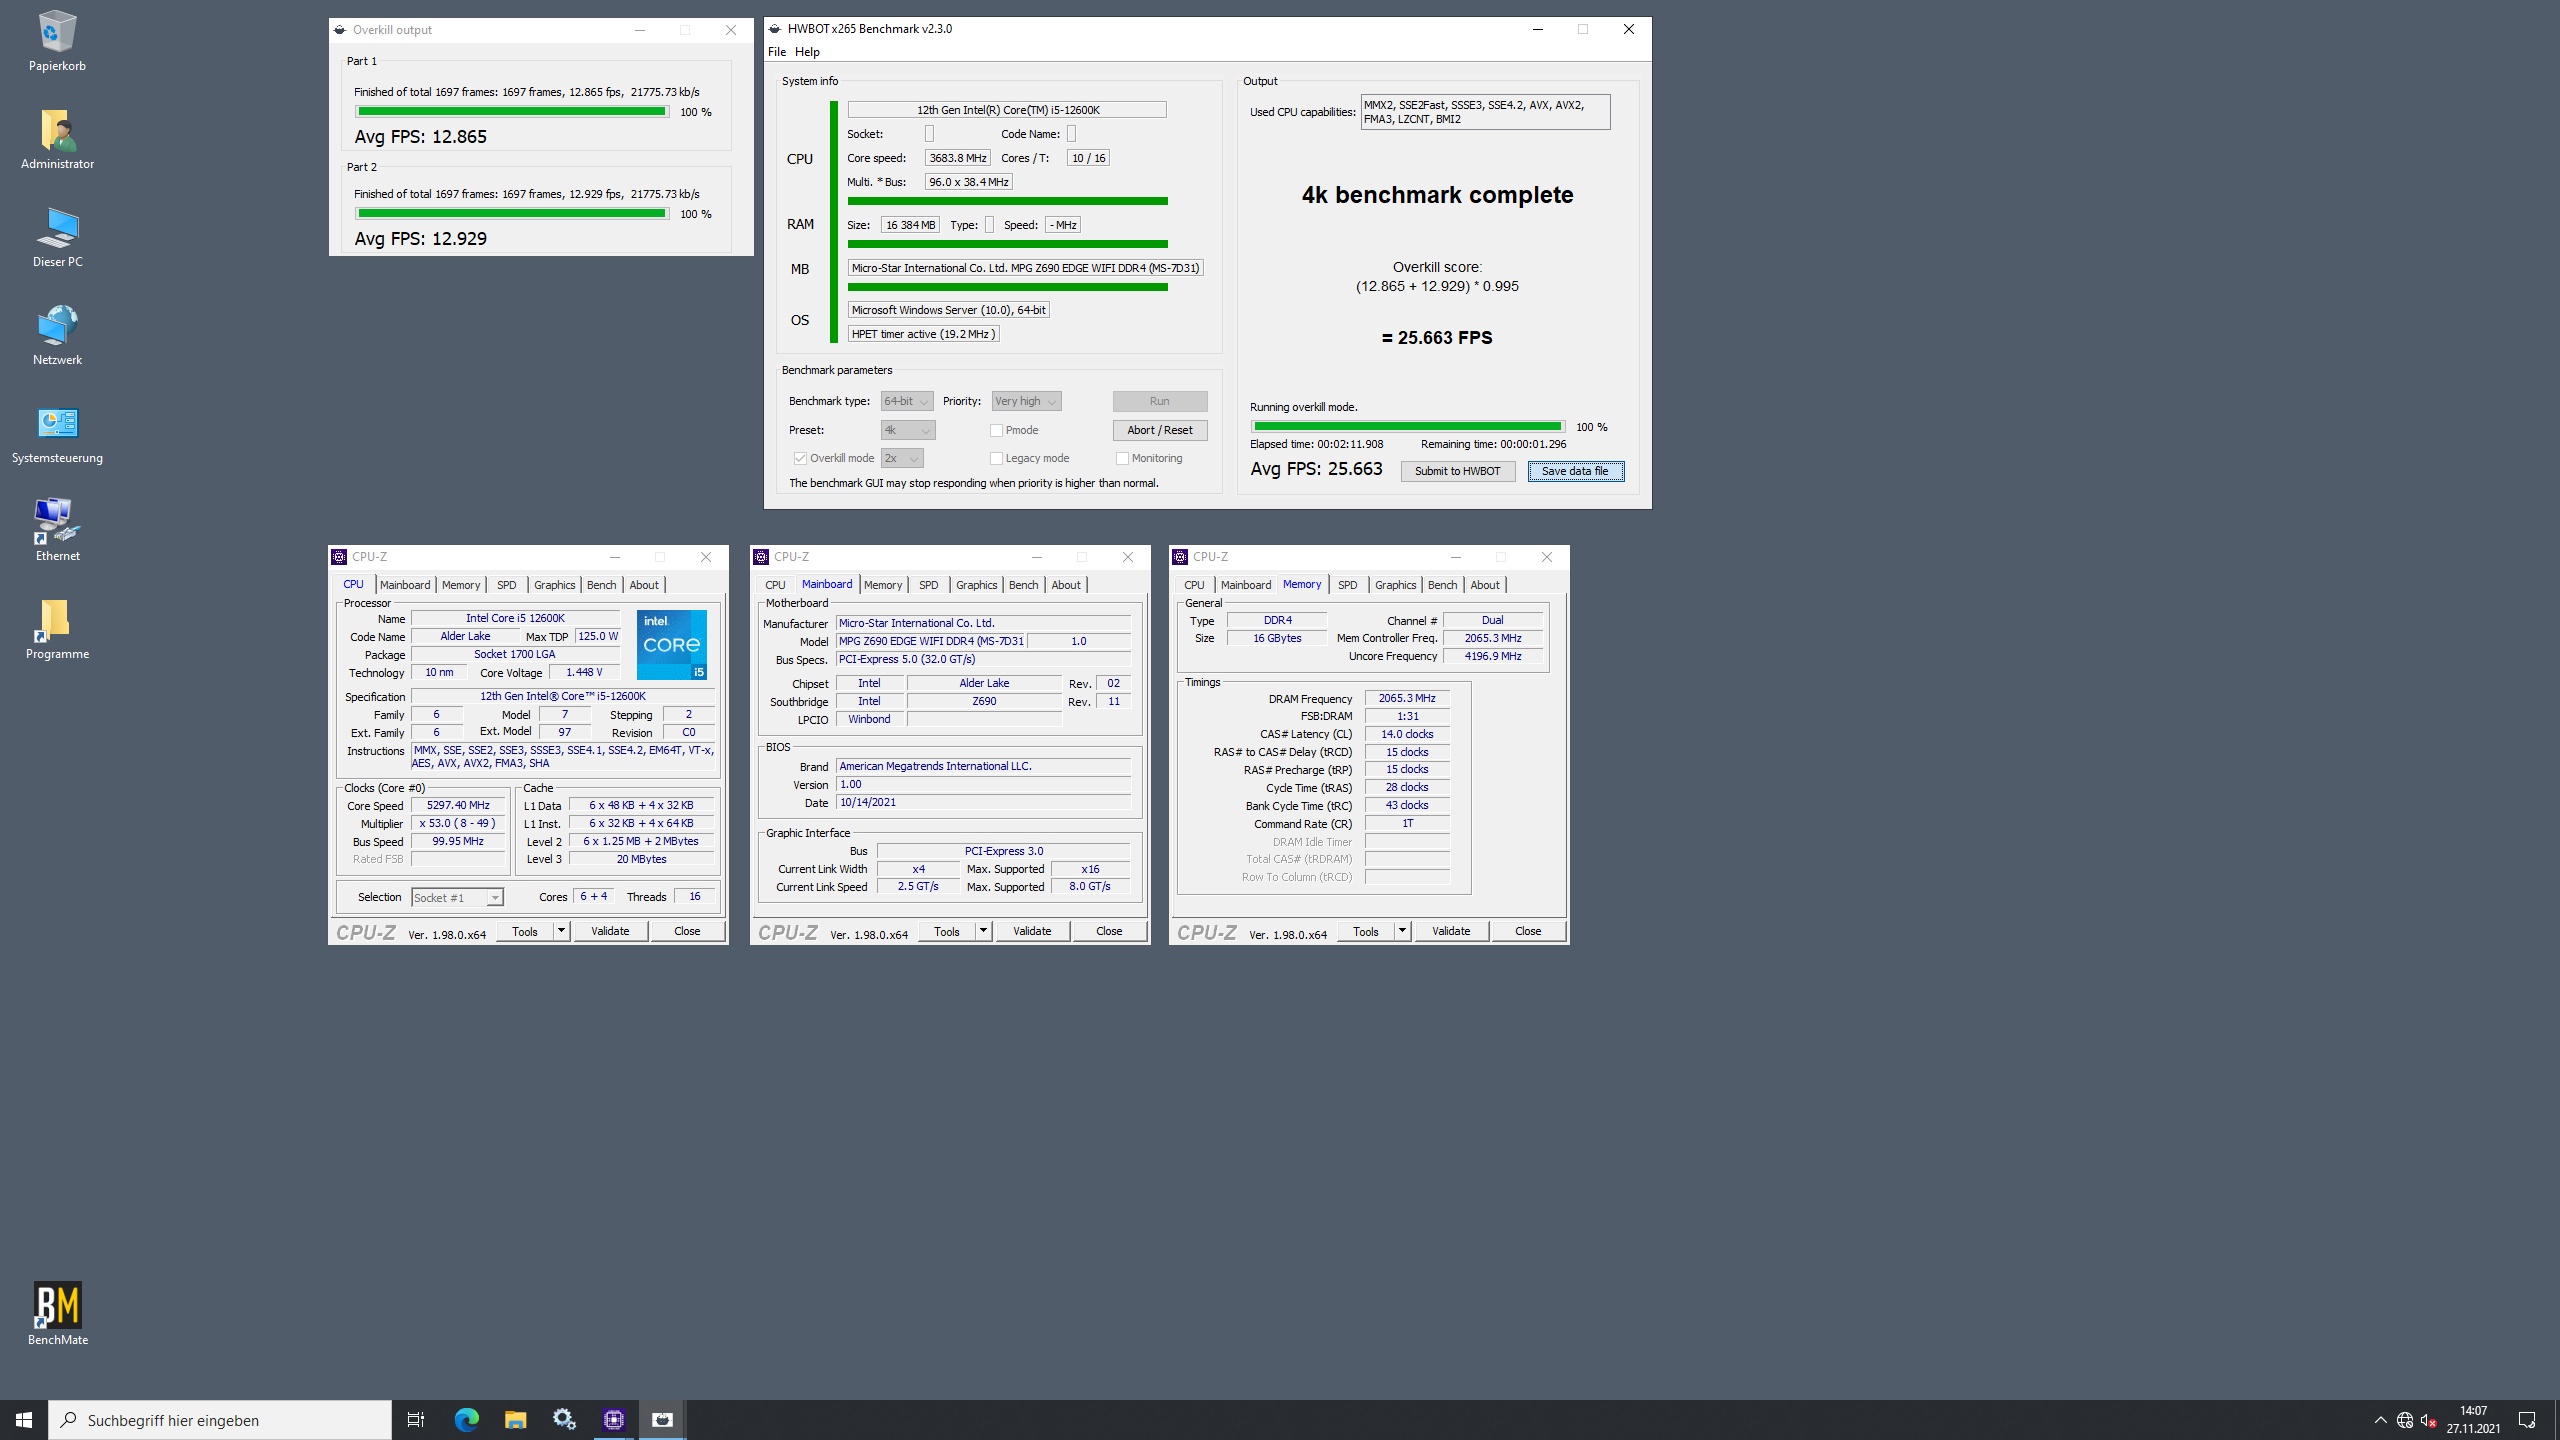
Task: Click the Save data file button
Action: [x=1575, y=471]
